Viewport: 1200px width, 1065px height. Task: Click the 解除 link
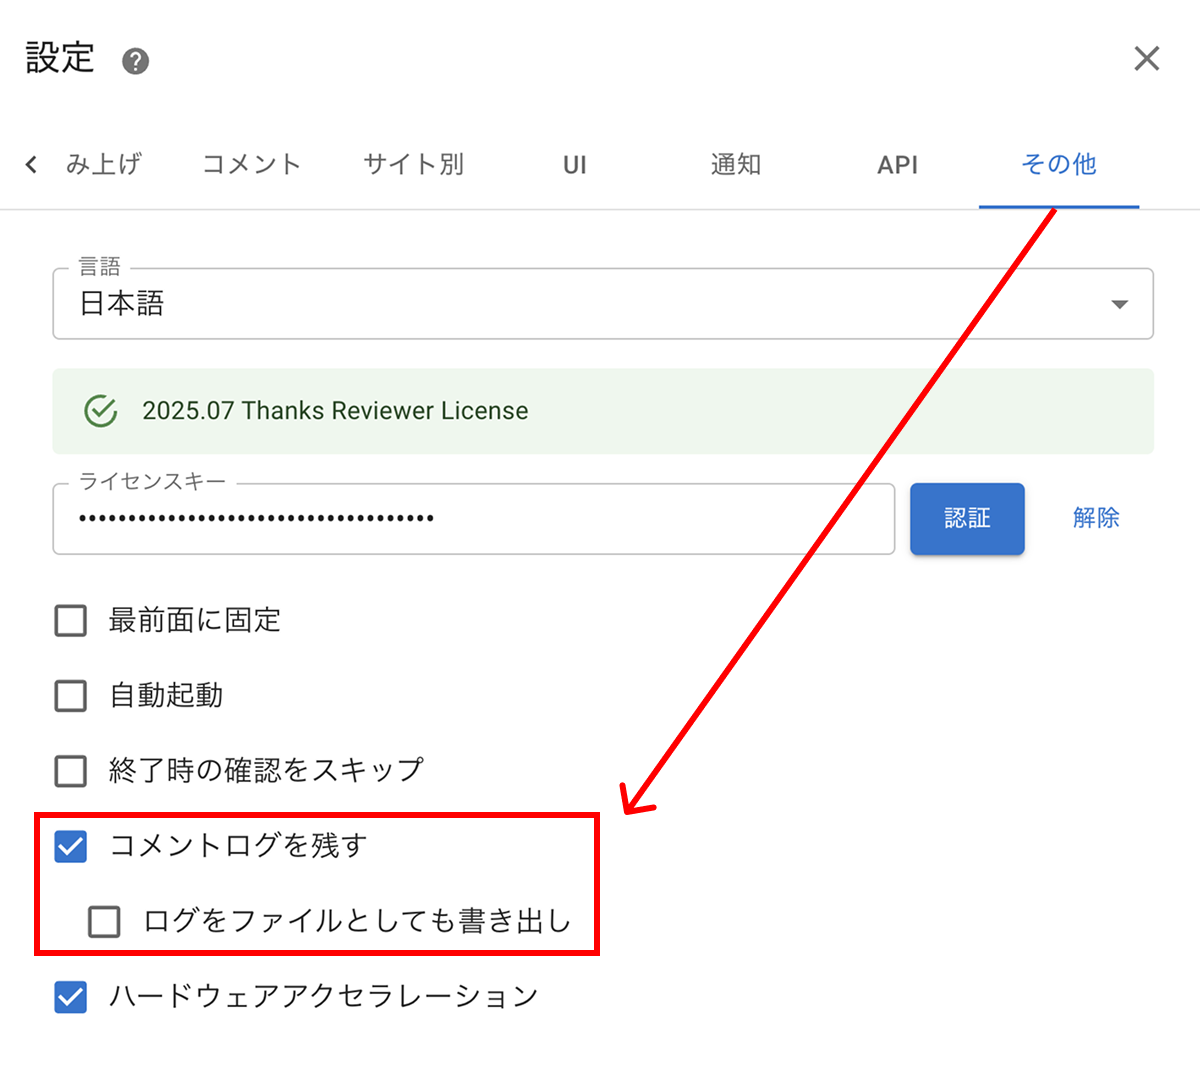[x=1095, y=518]
